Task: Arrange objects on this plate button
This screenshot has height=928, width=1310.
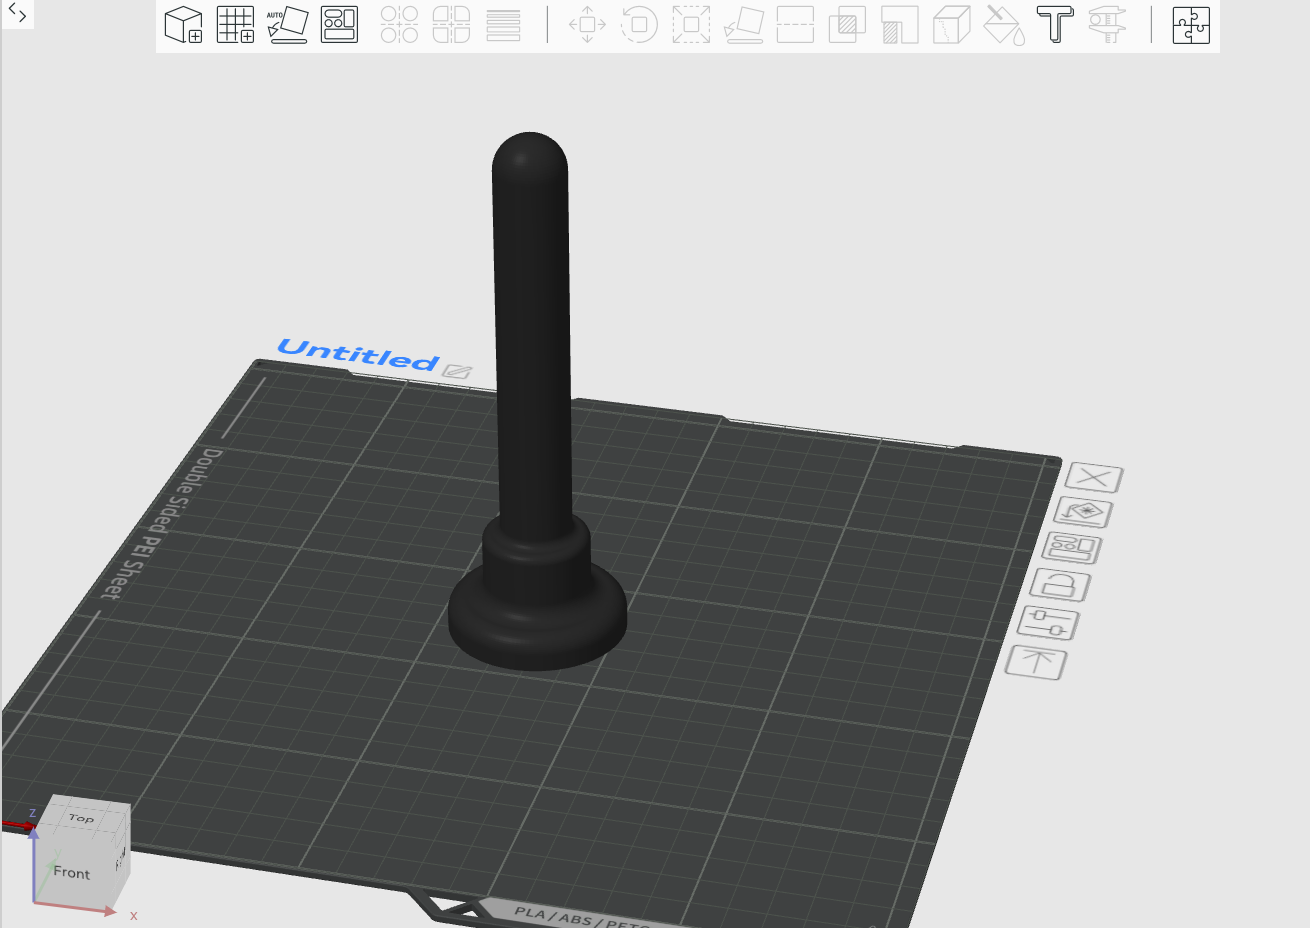Action: pos(1072,548)
